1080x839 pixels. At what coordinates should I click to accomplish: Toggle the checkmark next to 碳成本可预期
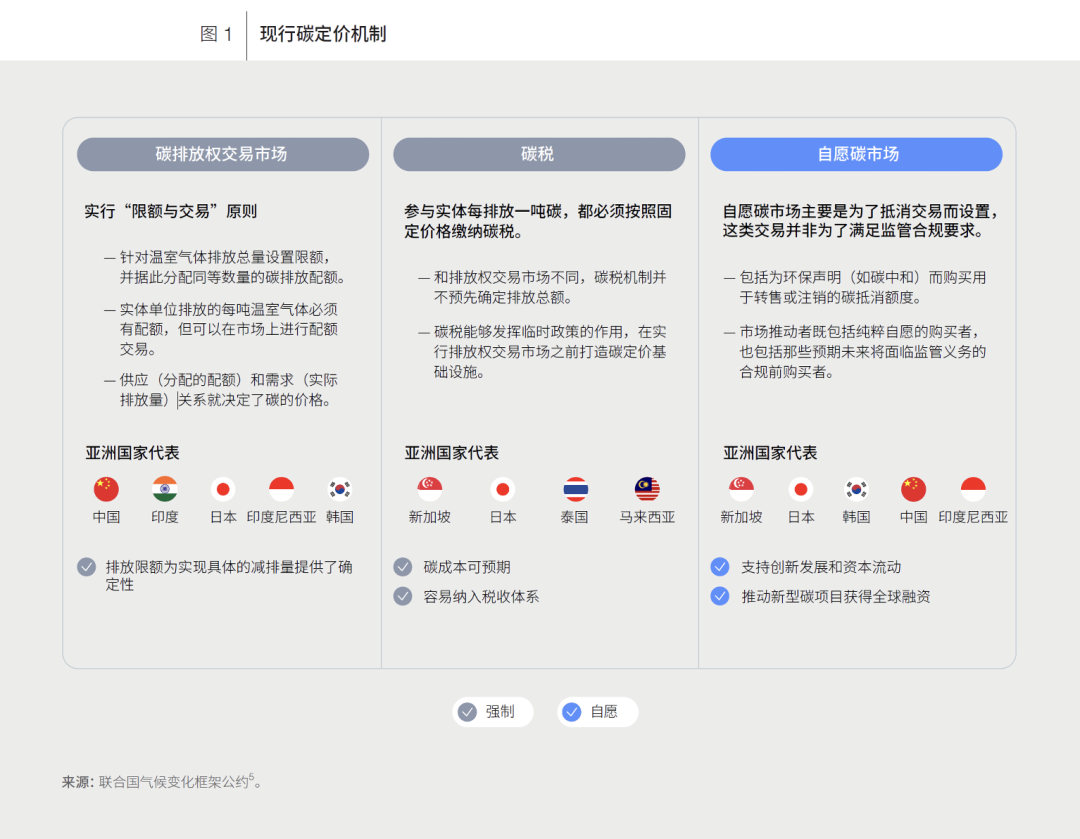[x=403, y=567]
